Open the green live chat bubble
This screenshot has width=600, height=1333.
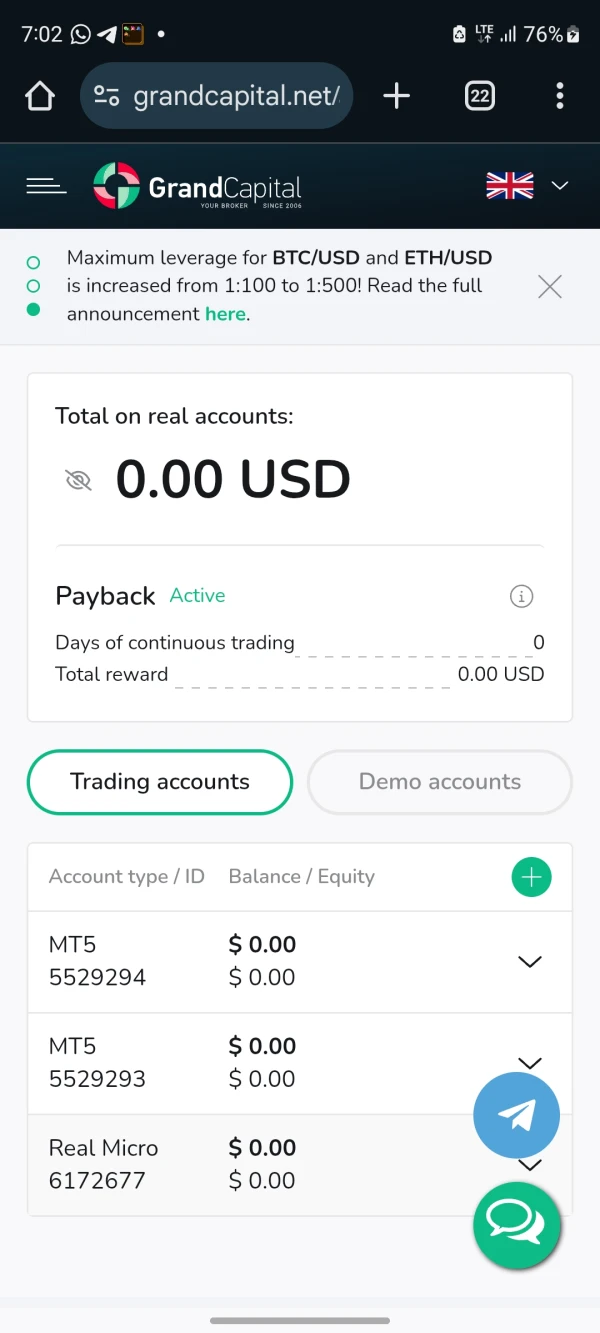[x=516, y=1224]
